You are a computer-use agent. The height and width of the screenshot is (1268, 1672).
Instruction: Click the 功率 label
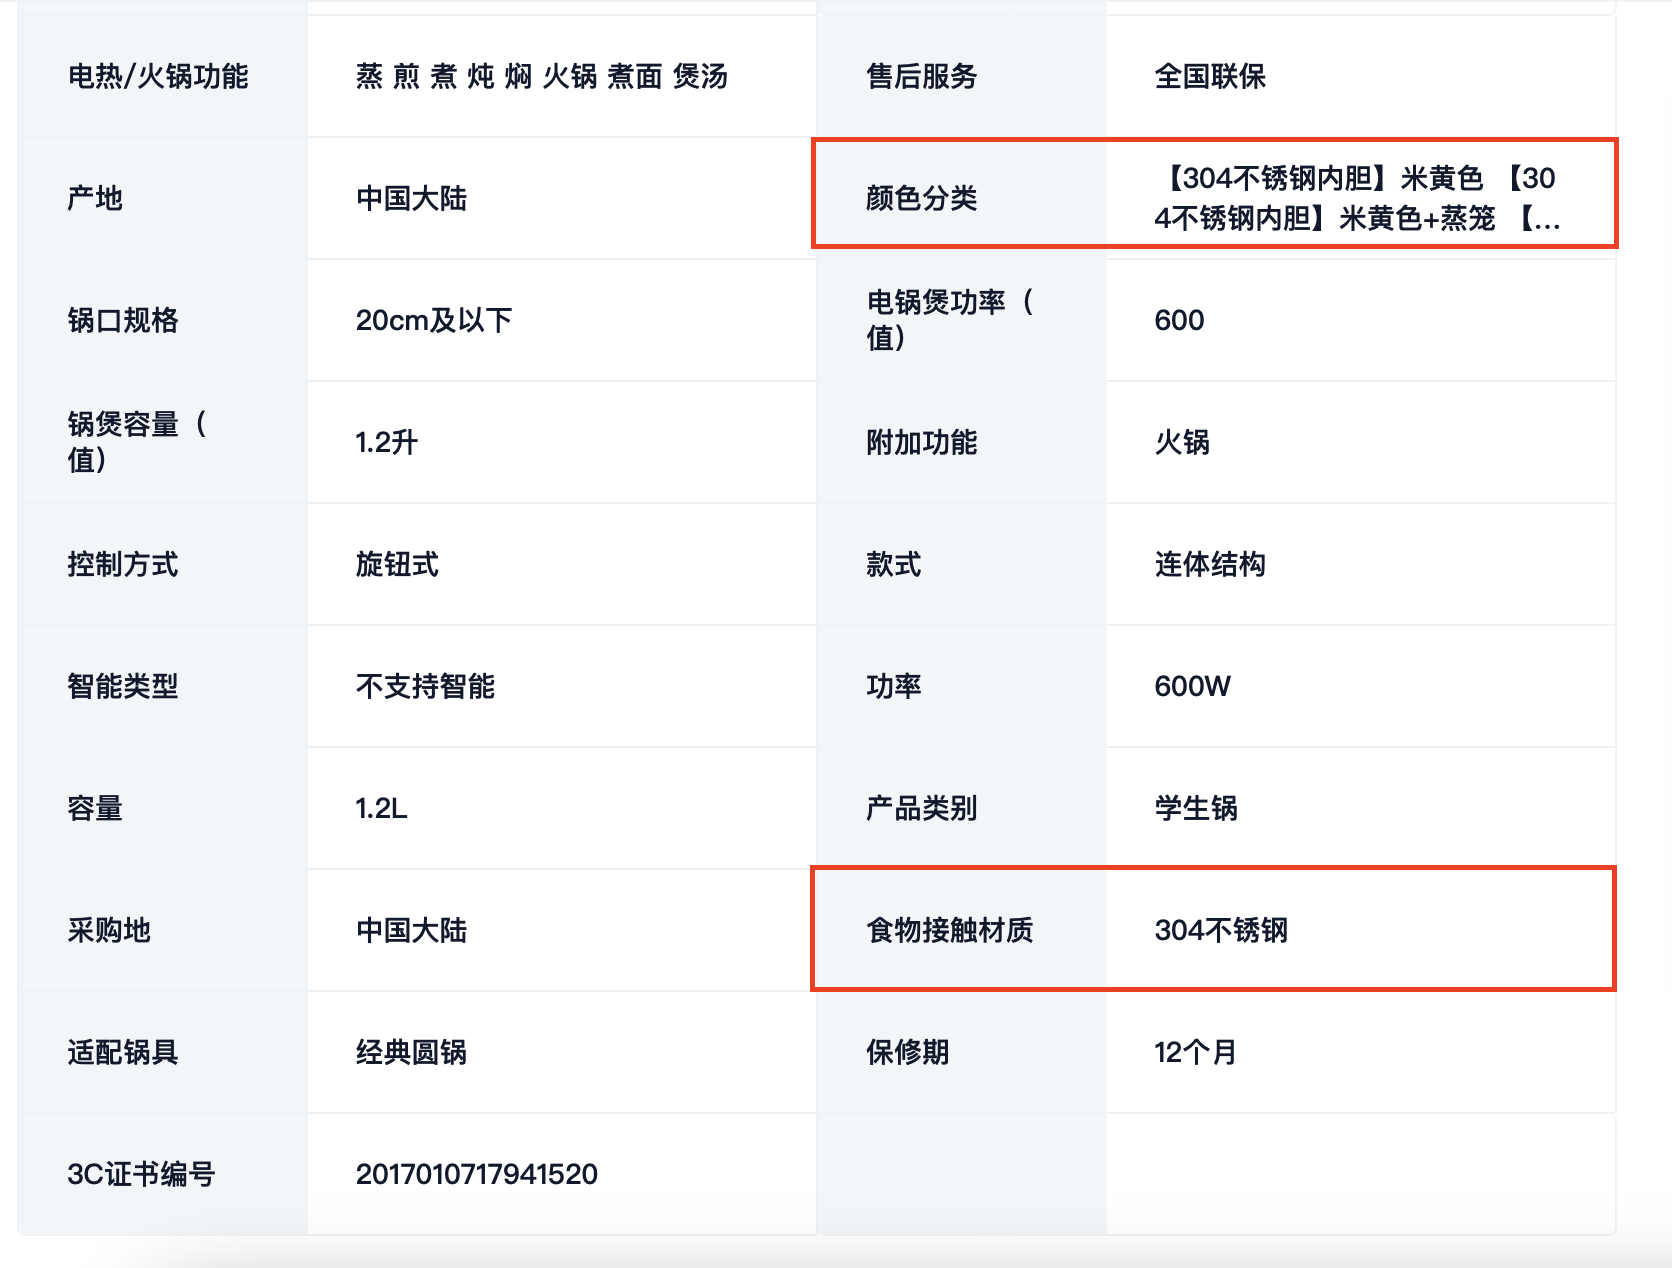coord(893,686)
